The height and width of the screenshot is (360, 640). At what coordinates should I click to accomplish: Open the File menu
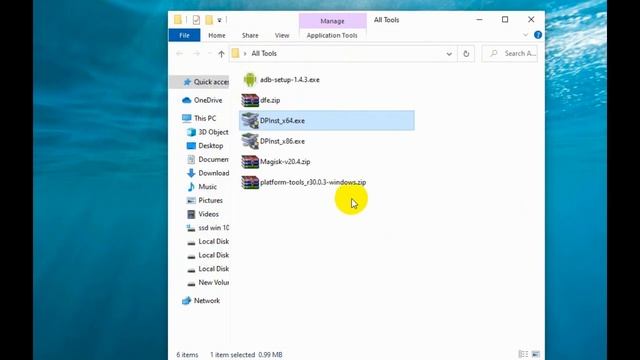(184, 36)
